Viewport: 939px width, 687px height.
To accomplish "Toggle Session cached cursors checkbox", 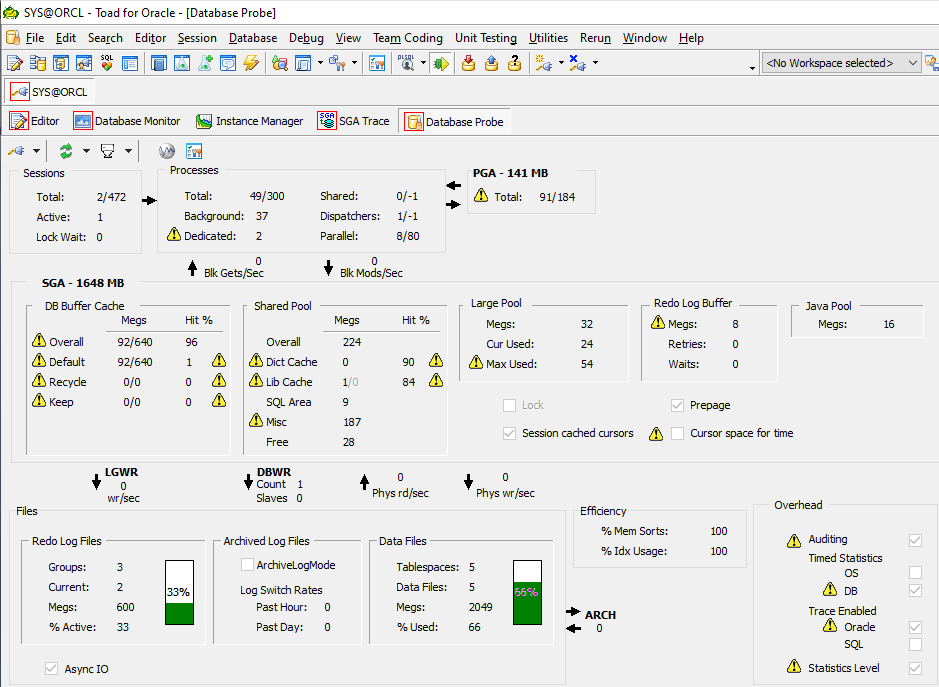I will (x=510, y=433).
